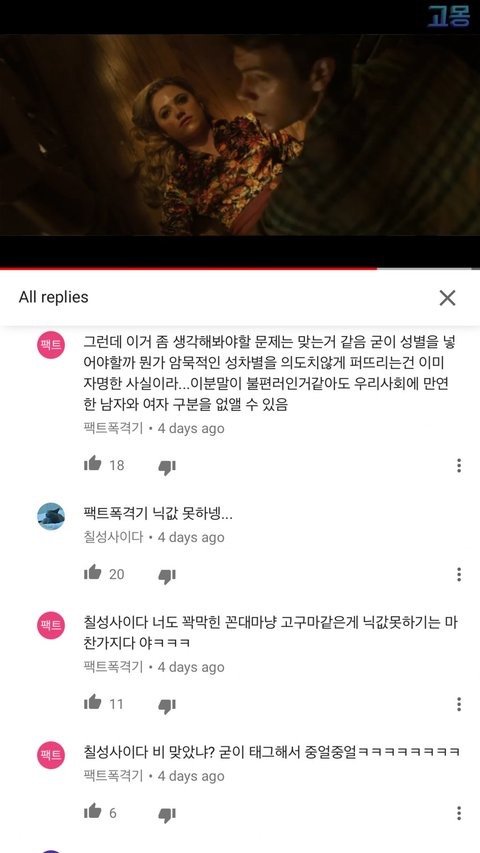Like the 칠성사이다 comment with 20 likes
Screen dimensions: 480x853
[93, 573]
